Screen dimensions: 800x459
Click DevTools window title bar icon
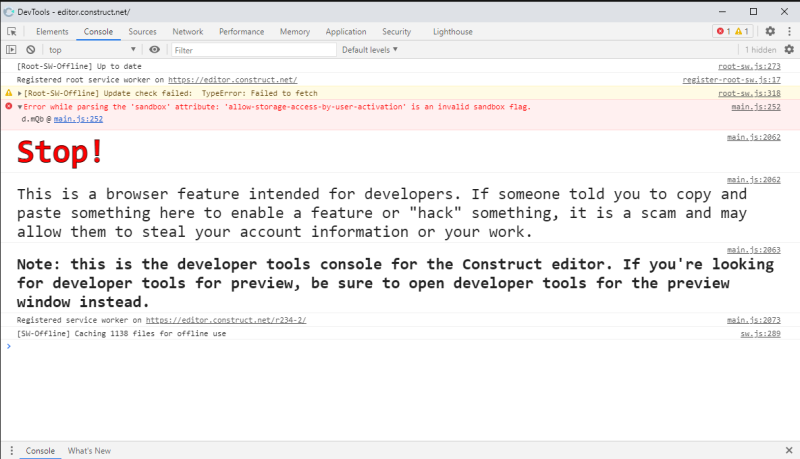9,12
